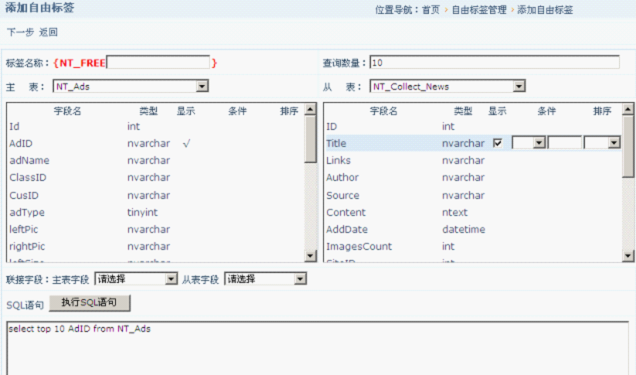Open the Title row condition operator dropdown

click(x=529, y=143)
